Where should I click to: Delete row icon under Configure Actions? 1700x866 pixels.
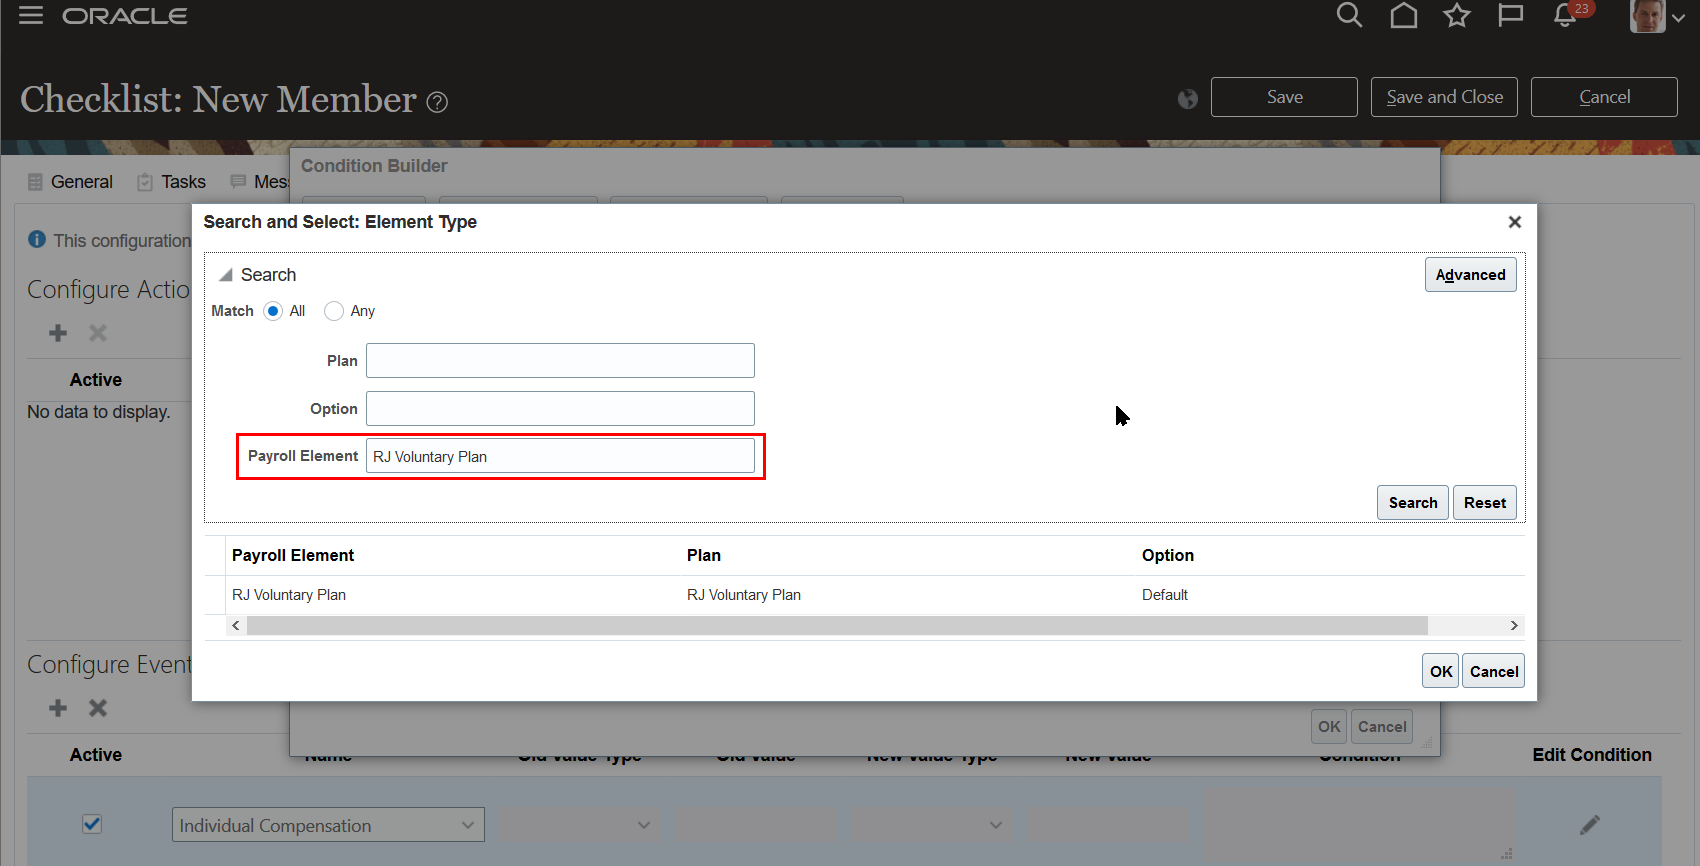pyautogui.click(x=98, y=333)
